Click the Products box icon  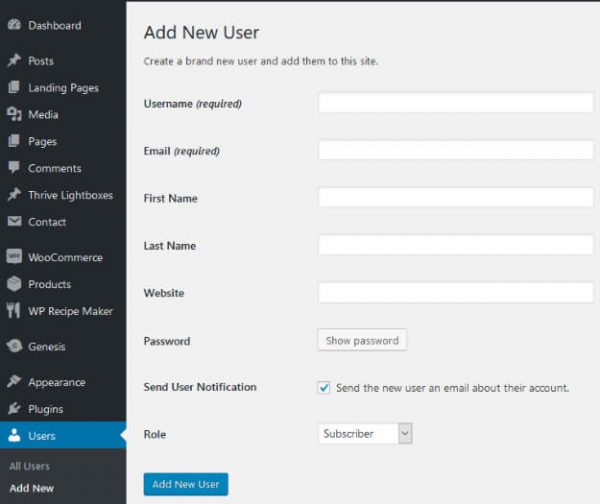14,284
